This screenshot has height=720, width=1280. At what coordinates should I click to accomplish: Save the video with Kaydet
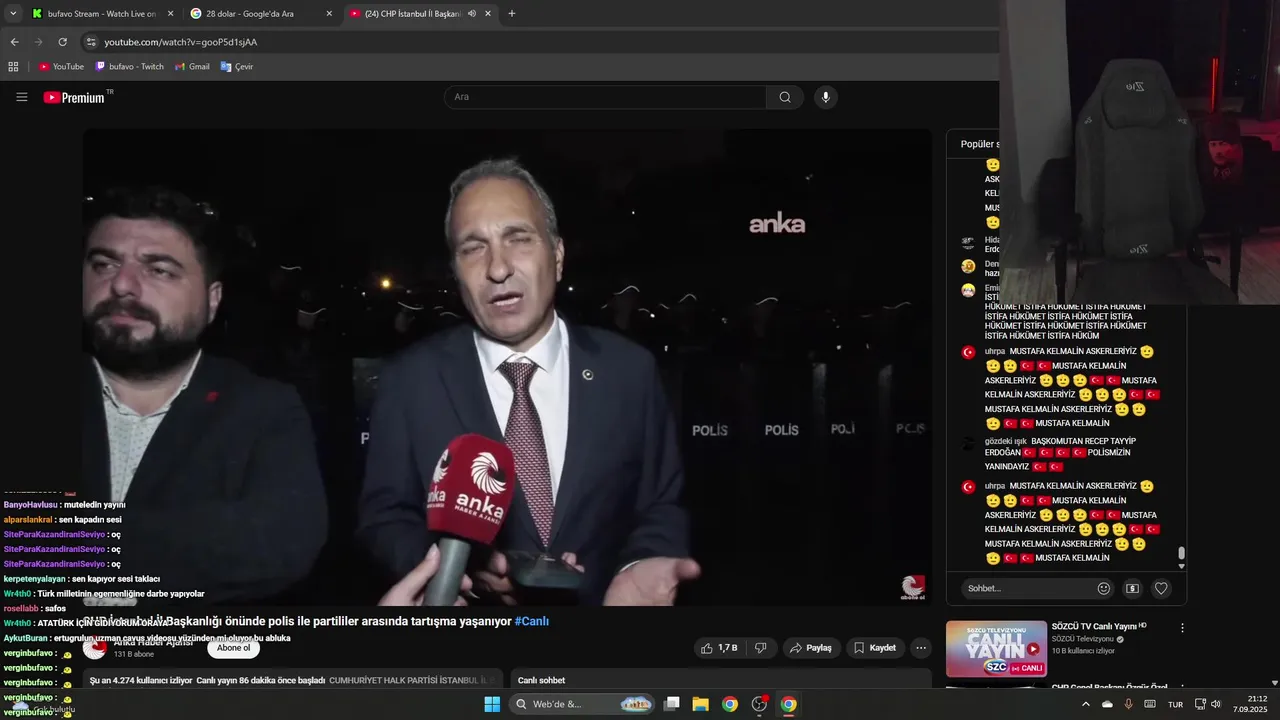[874, 648]
